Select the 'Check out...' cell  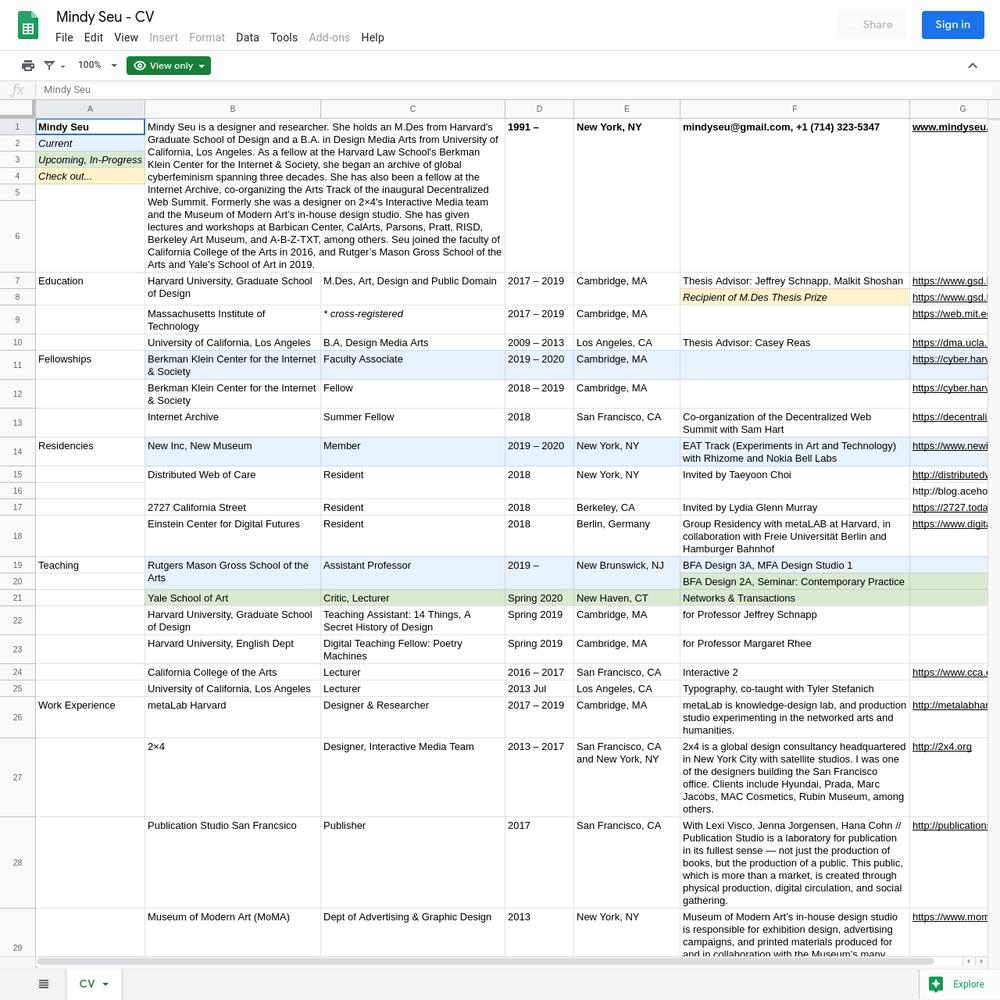point(90,177)
